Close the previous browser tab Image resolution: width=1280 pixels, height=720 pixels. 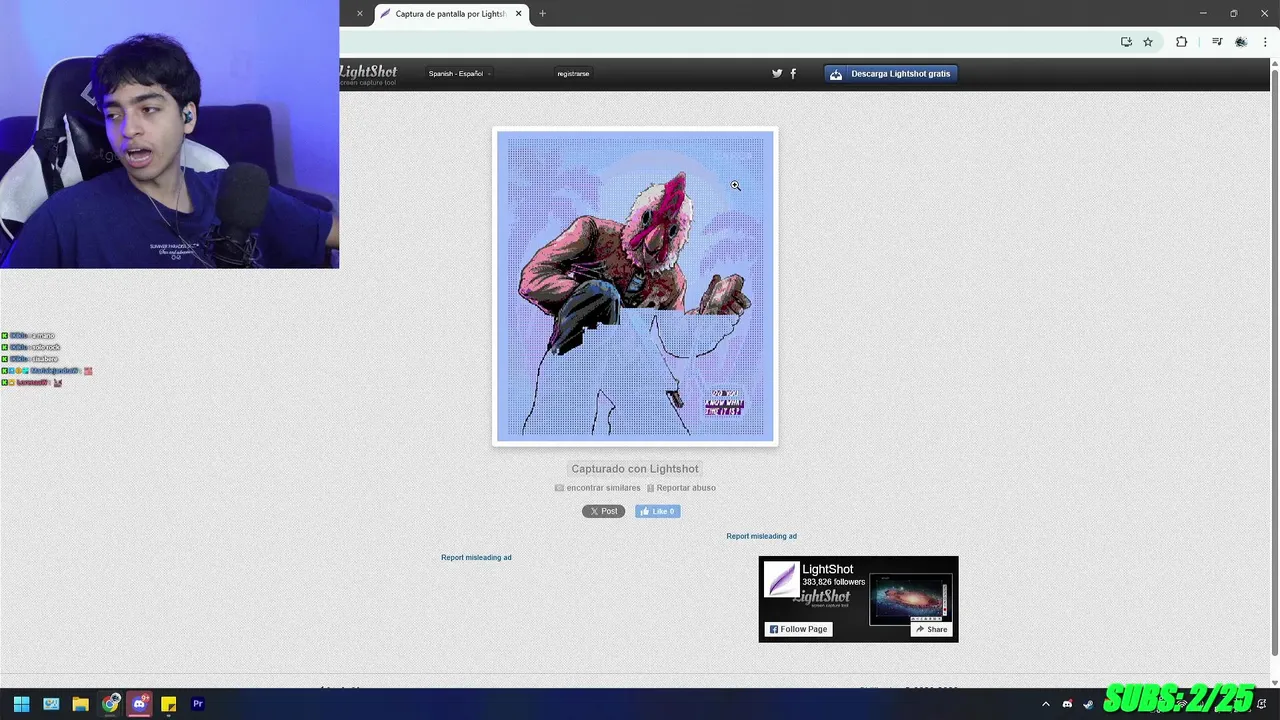[360, 14]
